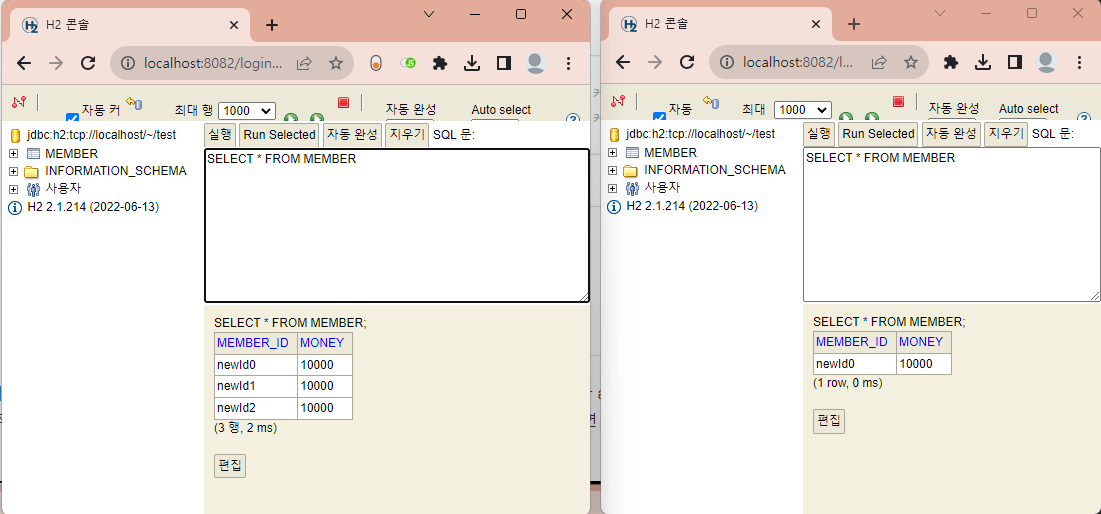Click 실행 button in left H2 window
The width and height of the screenshot is (1101, 514).
click(220, 134)
